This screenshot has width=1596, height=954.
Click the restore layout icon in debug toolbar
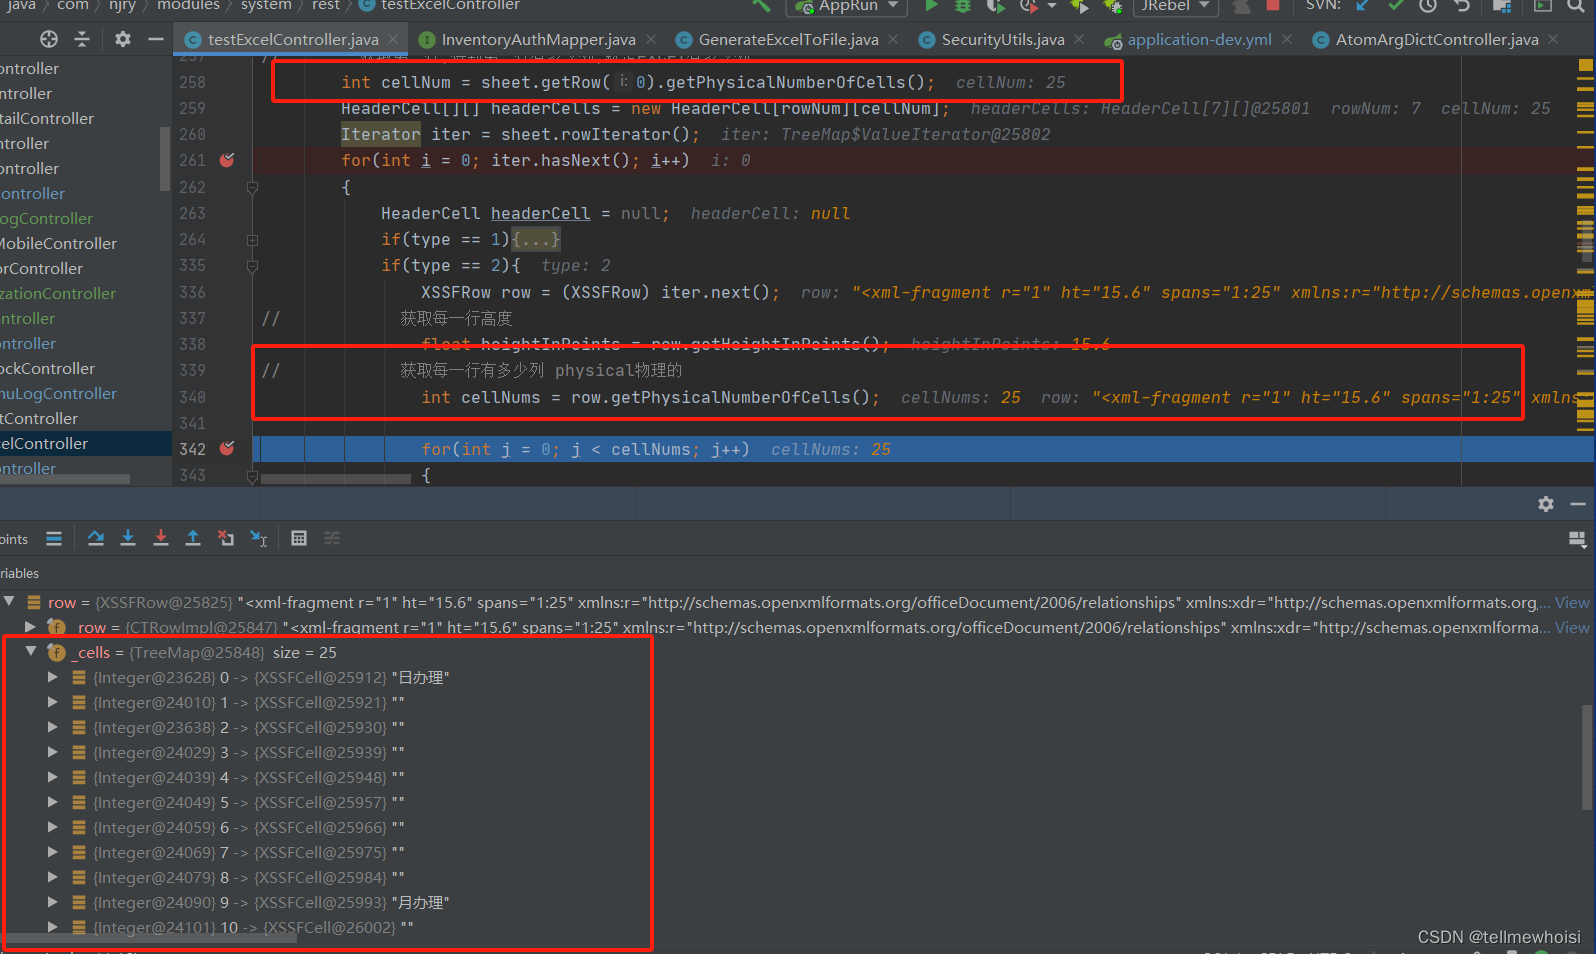[x=1577, y=540]
